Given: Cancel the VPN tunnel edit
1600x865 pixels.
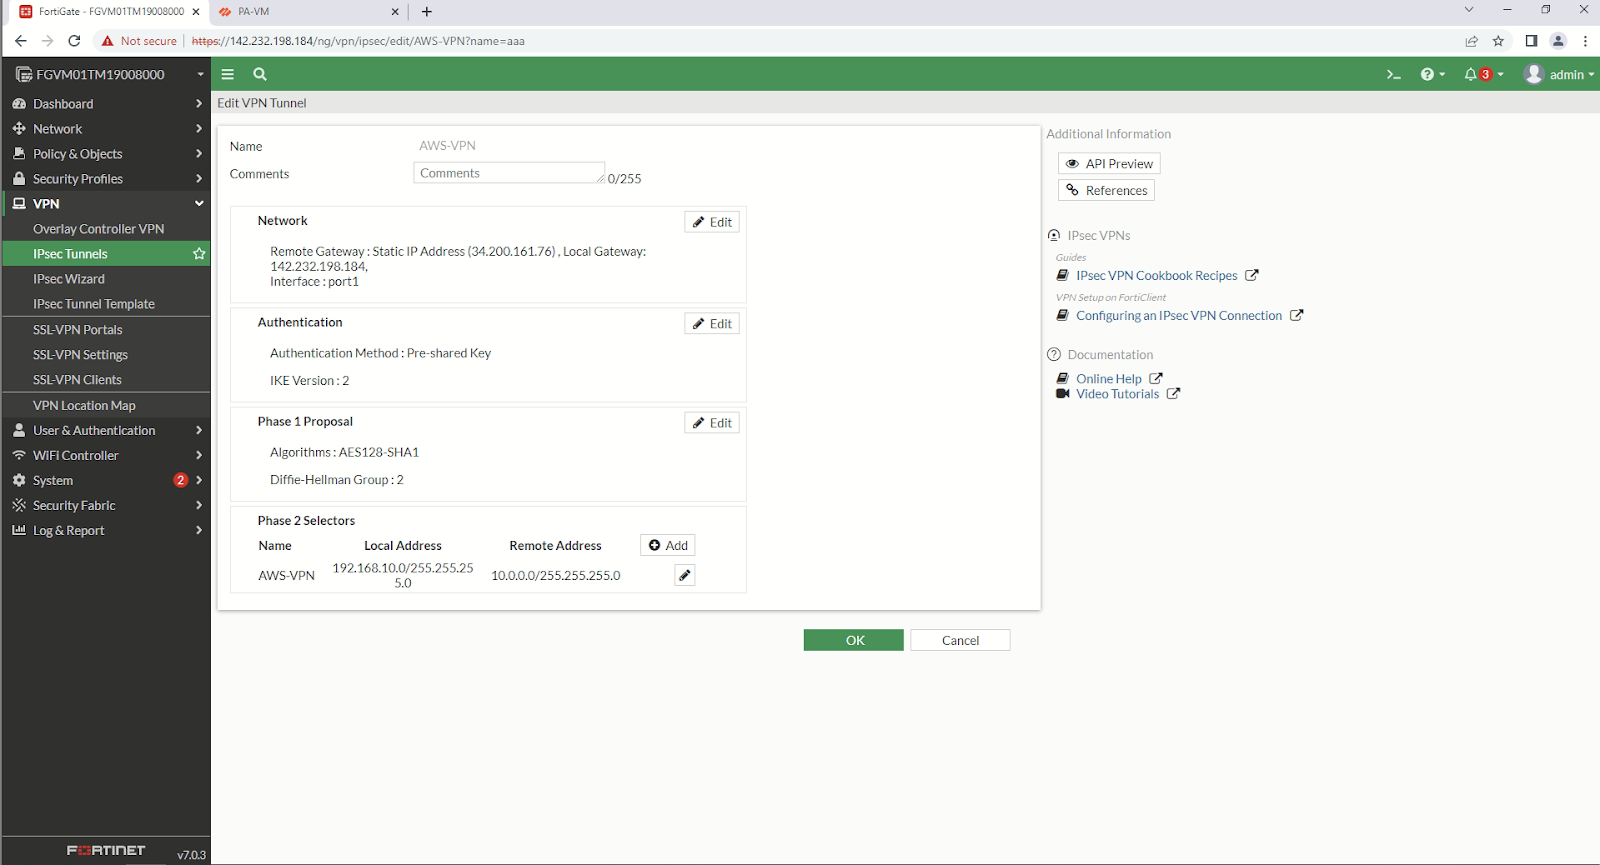Looking at the screenshot, I should (x=960, y=640).
